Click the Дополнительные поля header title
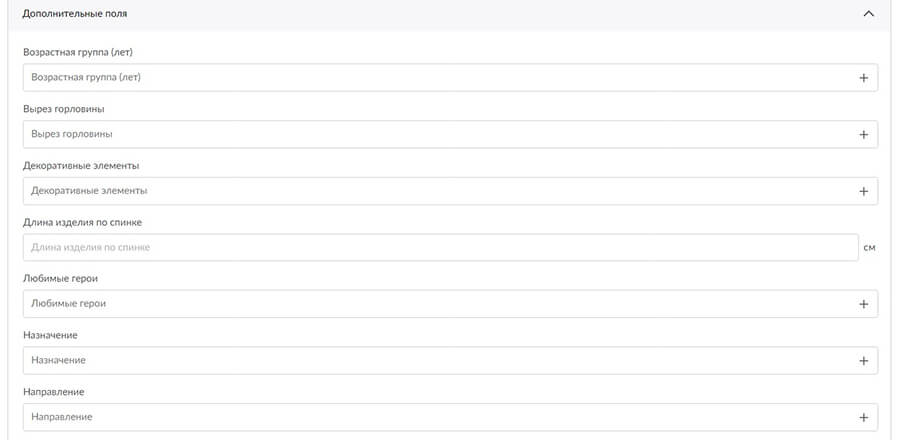Viewport: 900px width, 440px height. tap(75, 14)
